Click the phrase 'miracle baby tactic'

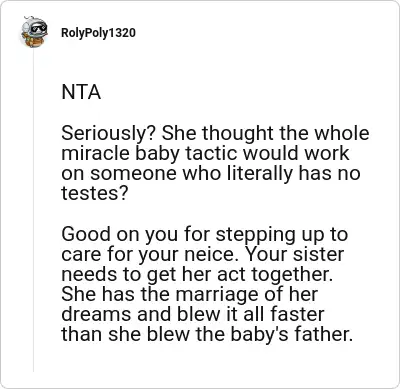pyautogui.click(x=150, y=154)
